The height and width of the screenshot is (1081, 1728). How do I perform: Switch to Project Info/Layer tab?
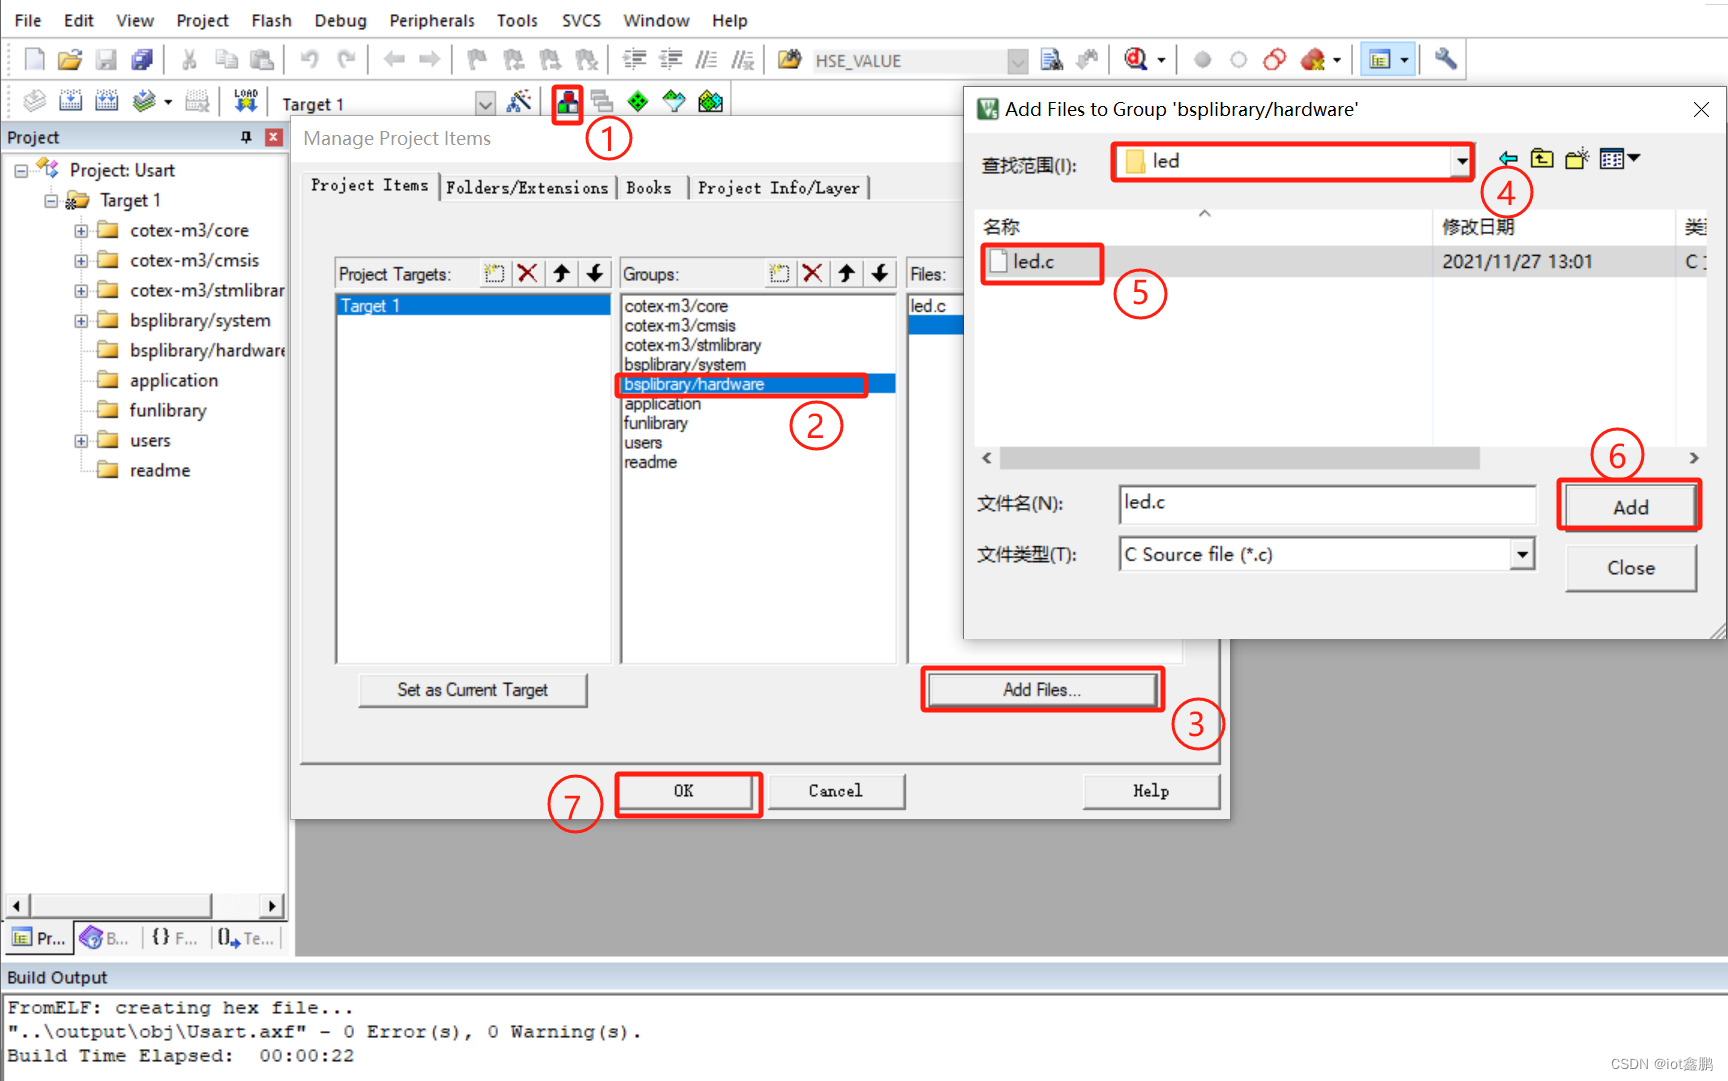778,187
